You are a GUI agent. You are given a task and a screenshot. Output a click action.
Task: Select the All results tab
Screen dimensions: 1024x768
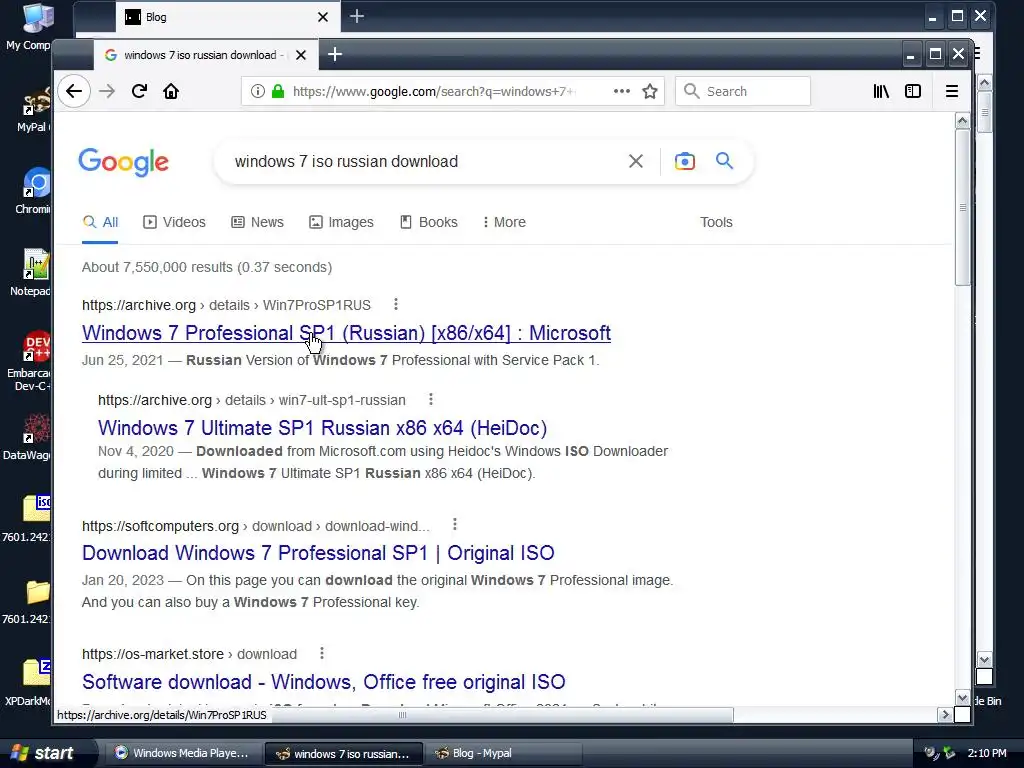point(101,222)
